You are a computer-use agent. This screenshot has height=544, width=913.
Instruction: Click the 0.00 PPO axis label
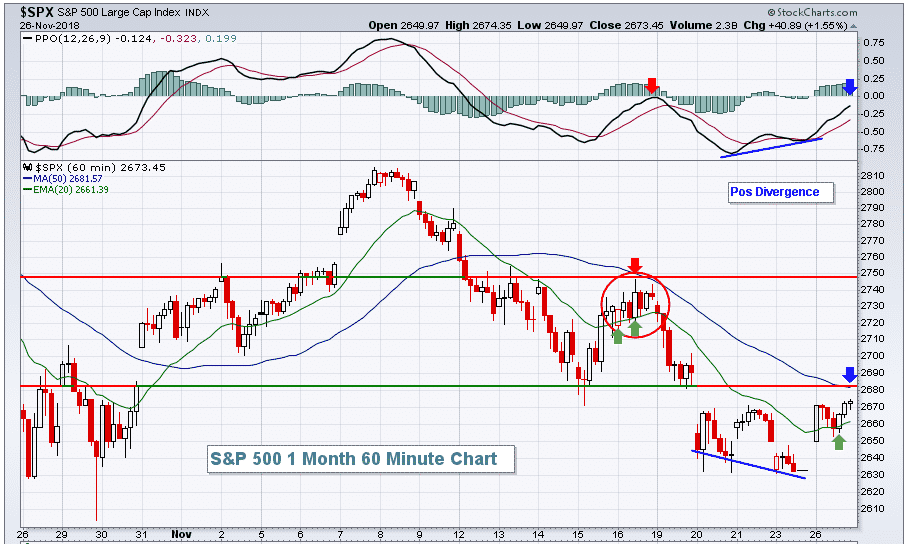(x=874, y=96)
